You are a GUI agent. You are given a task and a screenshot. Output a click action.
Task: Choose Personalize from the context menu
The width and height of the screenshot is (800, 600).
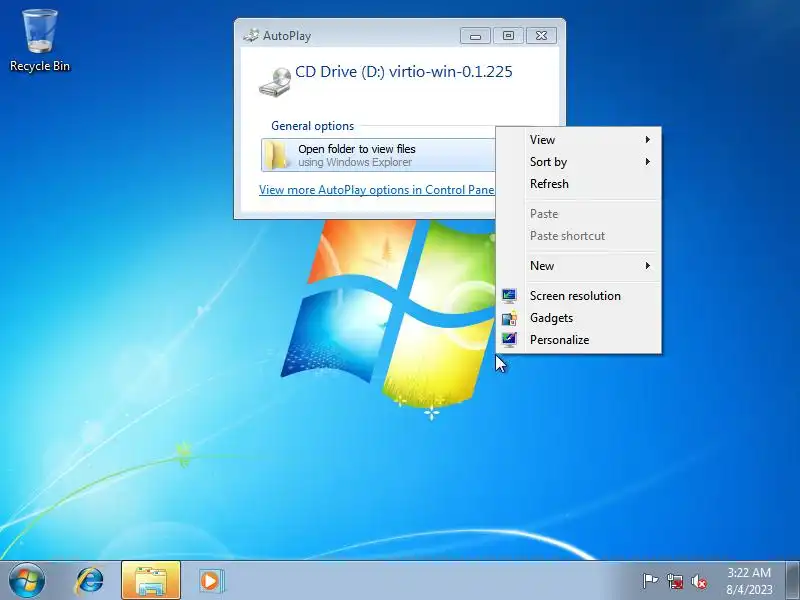(579, 340)
